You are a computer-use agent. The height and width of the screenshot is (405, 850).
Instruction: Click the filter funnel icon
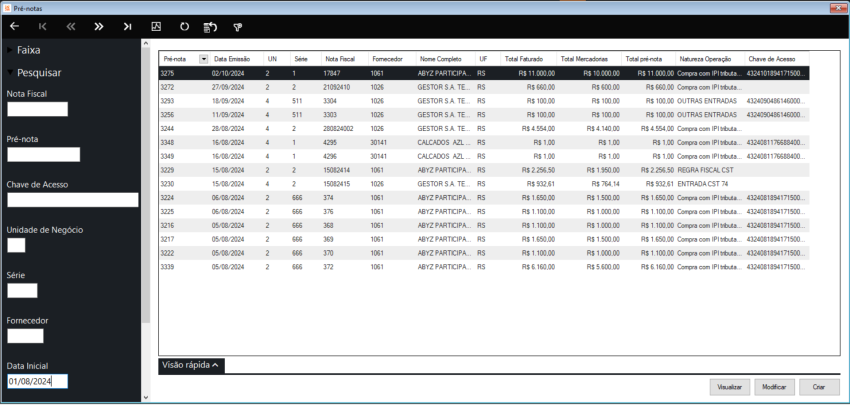tap(237, 27)
